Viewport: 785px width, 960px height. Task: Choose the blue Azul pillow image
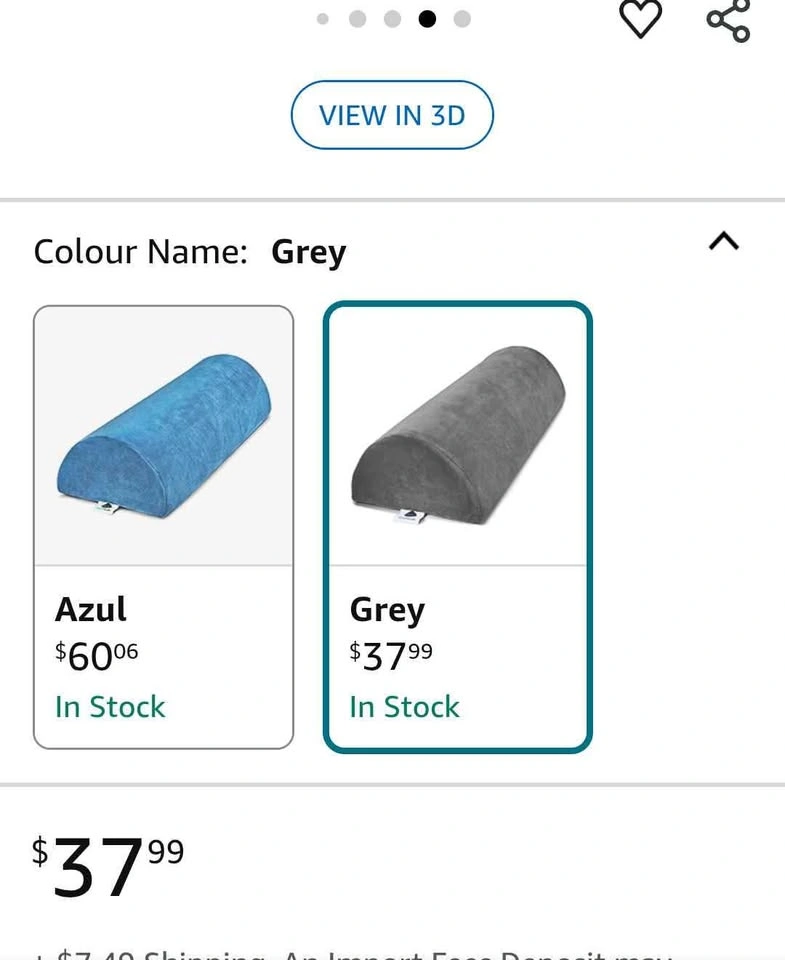[164, 436]
